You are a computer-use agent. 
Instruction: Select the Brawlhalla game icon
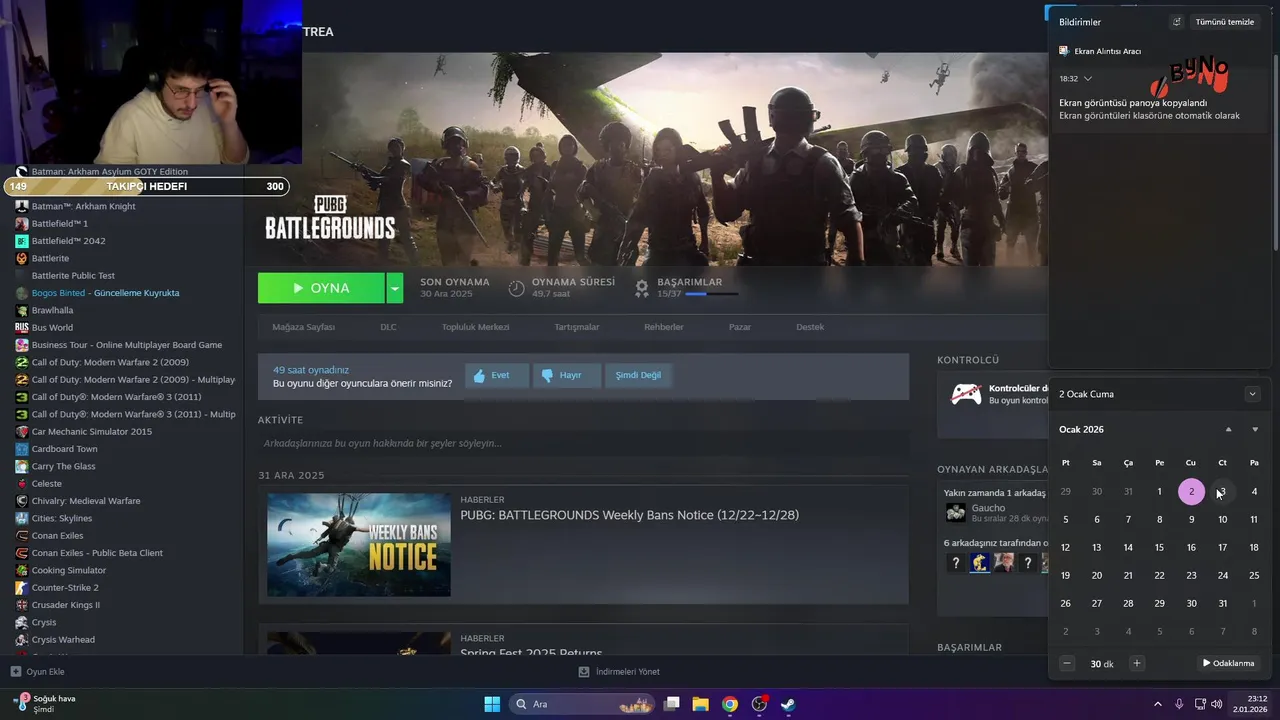point(22,310)
